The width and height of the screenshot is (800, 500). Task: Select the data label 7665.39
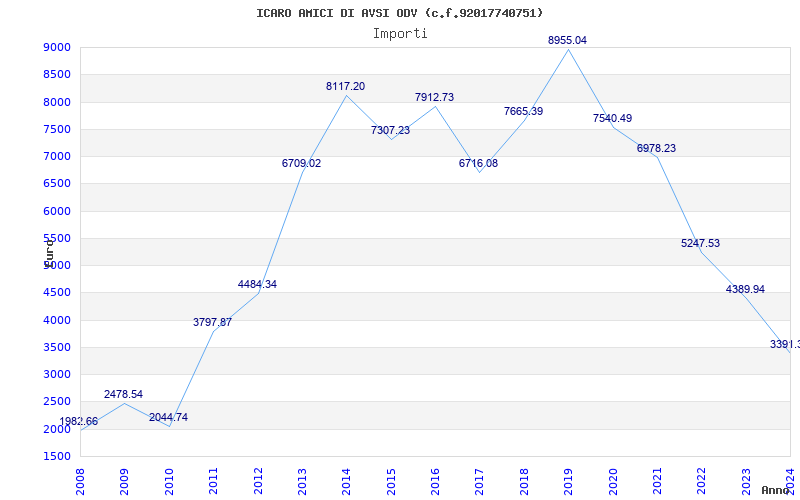[523, 111]
